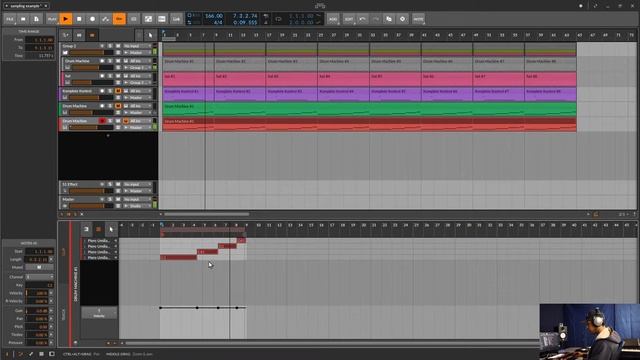Click the arrow beside the Velocity value
The height and width of the screenshot is (360, 640).
click(51, 293)
